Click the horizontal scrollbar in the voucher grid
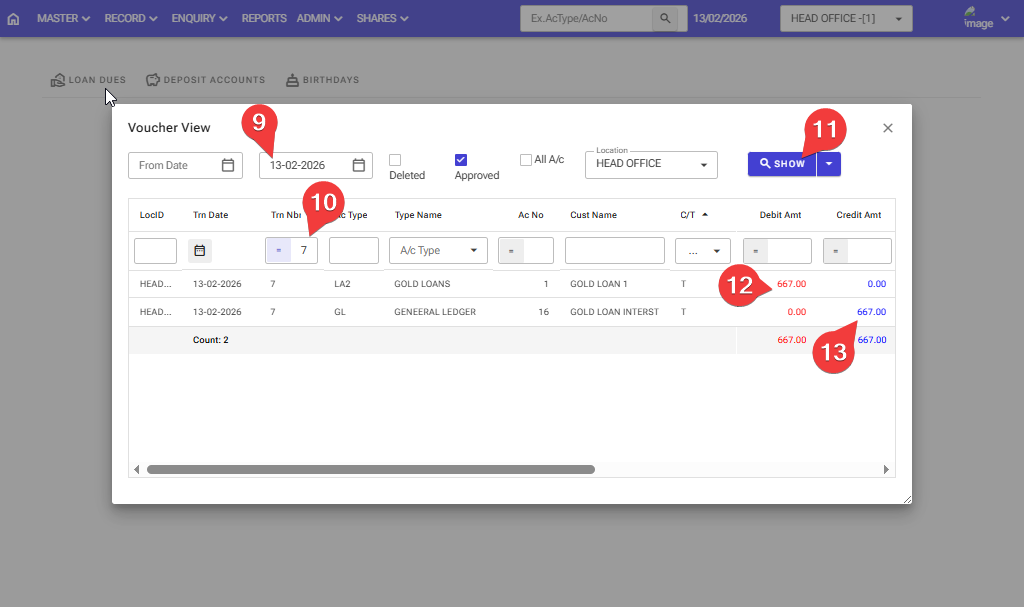 pyautogui.click(x=370, y=469)
